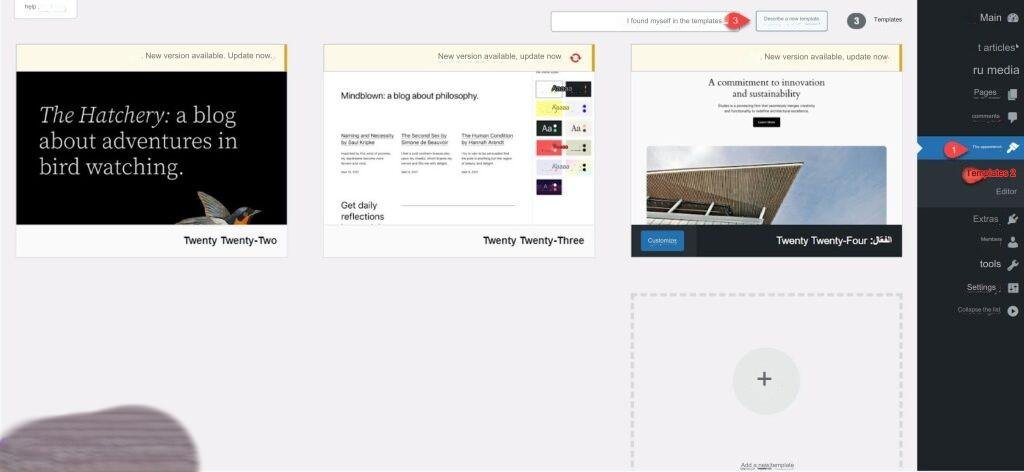Screen dimensions: 1024x472
Task: Open the comments menu item
Action: coord(997,117)
